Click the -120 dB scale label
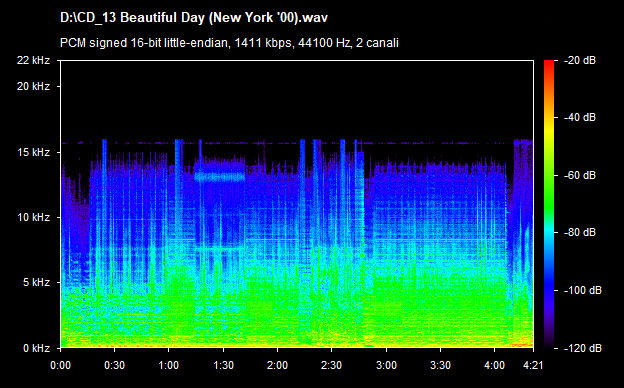The image size is (624, 388). (583, 348)
